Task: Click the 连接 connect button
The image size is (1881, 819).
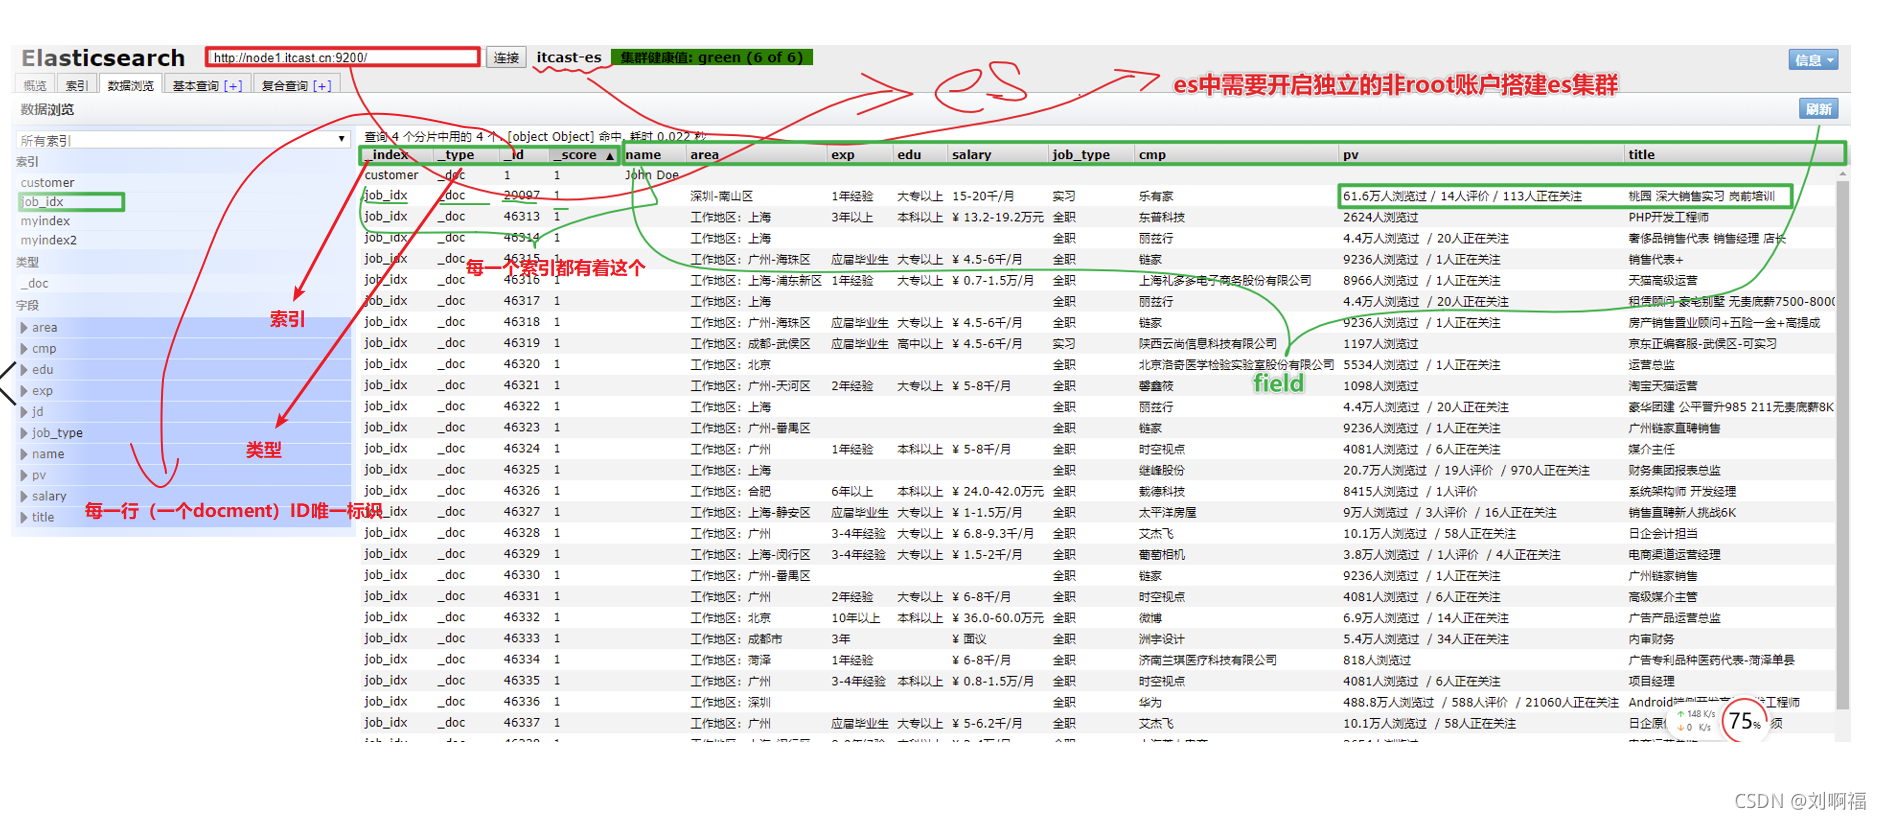Action: pos(506,58)
